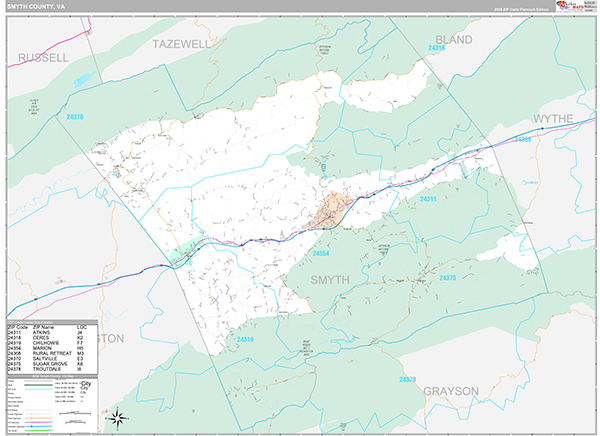
Task: Click SALTVILLE in the ZIP index table
Action: 45,359
